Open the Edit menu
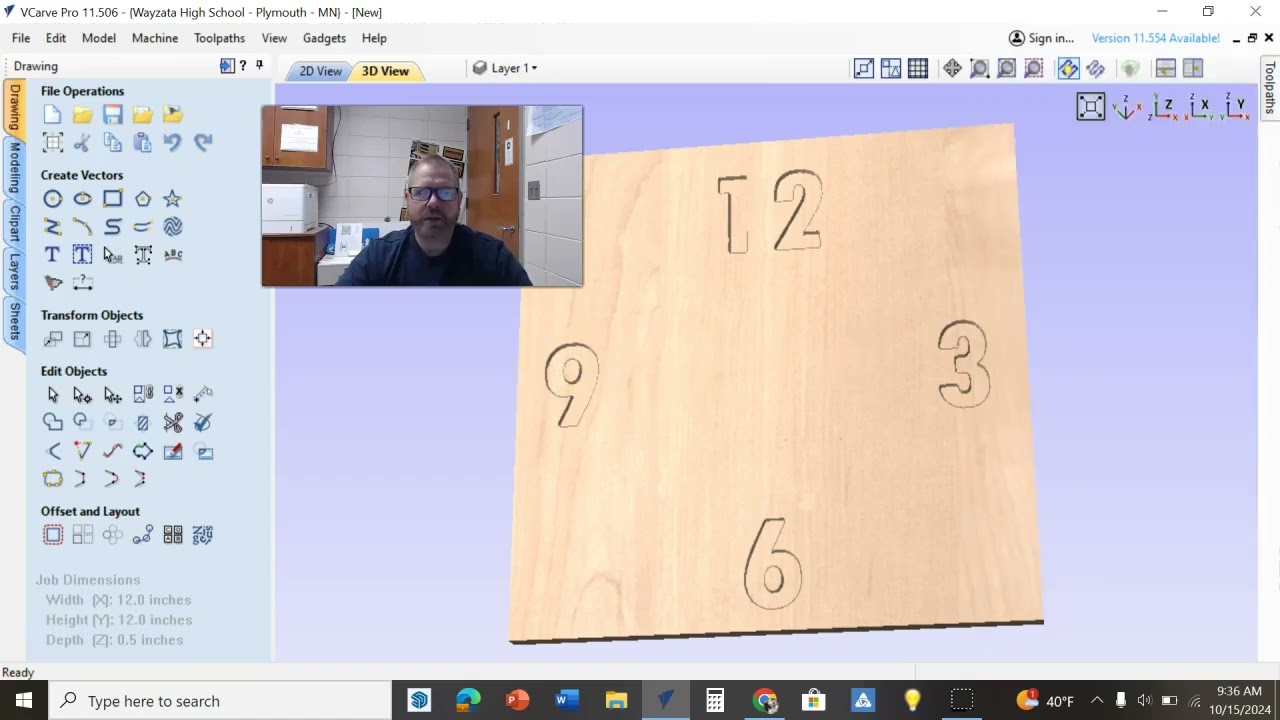Image resolution: width=1280 pixels, height=720 pixels. point(56,38)
